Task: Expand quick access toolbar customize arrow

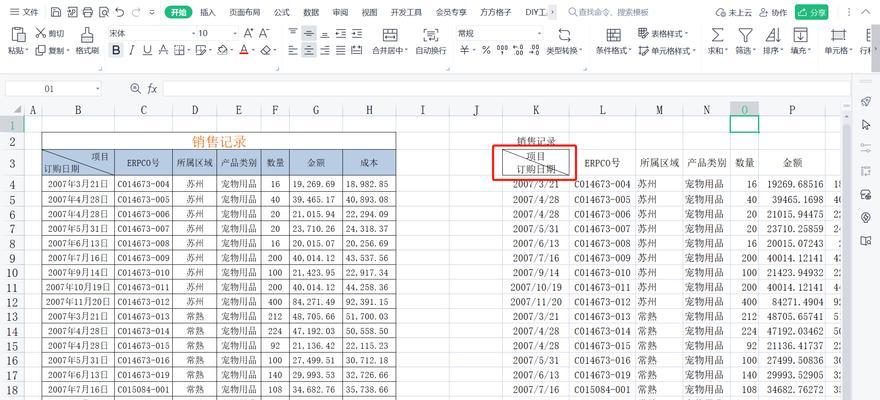Action: coord(153,12)
